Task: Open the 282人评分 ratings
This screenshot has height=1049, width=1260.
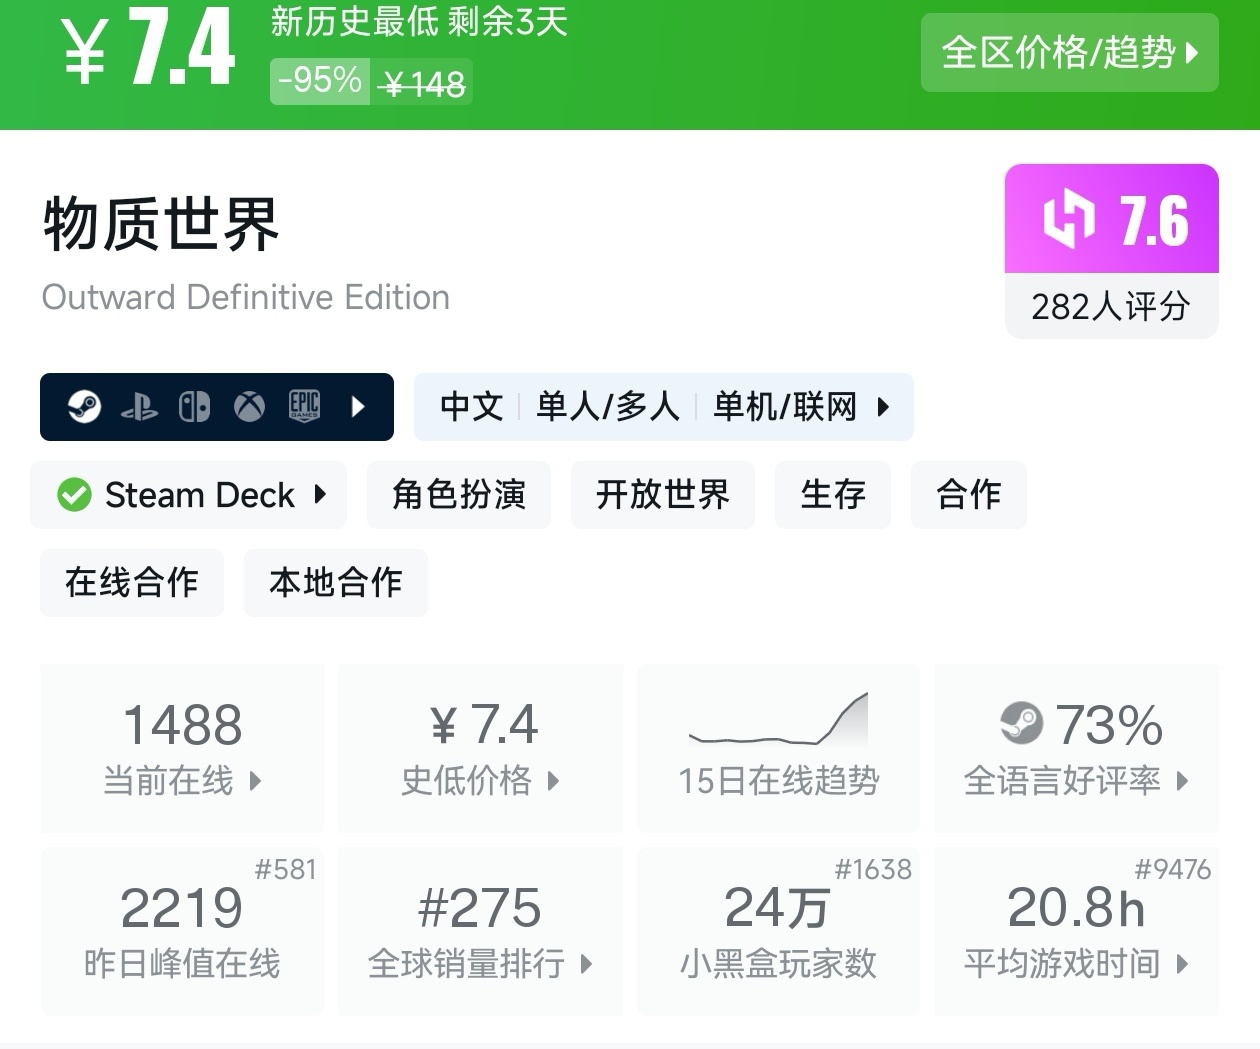Action: pyautogui.click(x=1111, y=306)
